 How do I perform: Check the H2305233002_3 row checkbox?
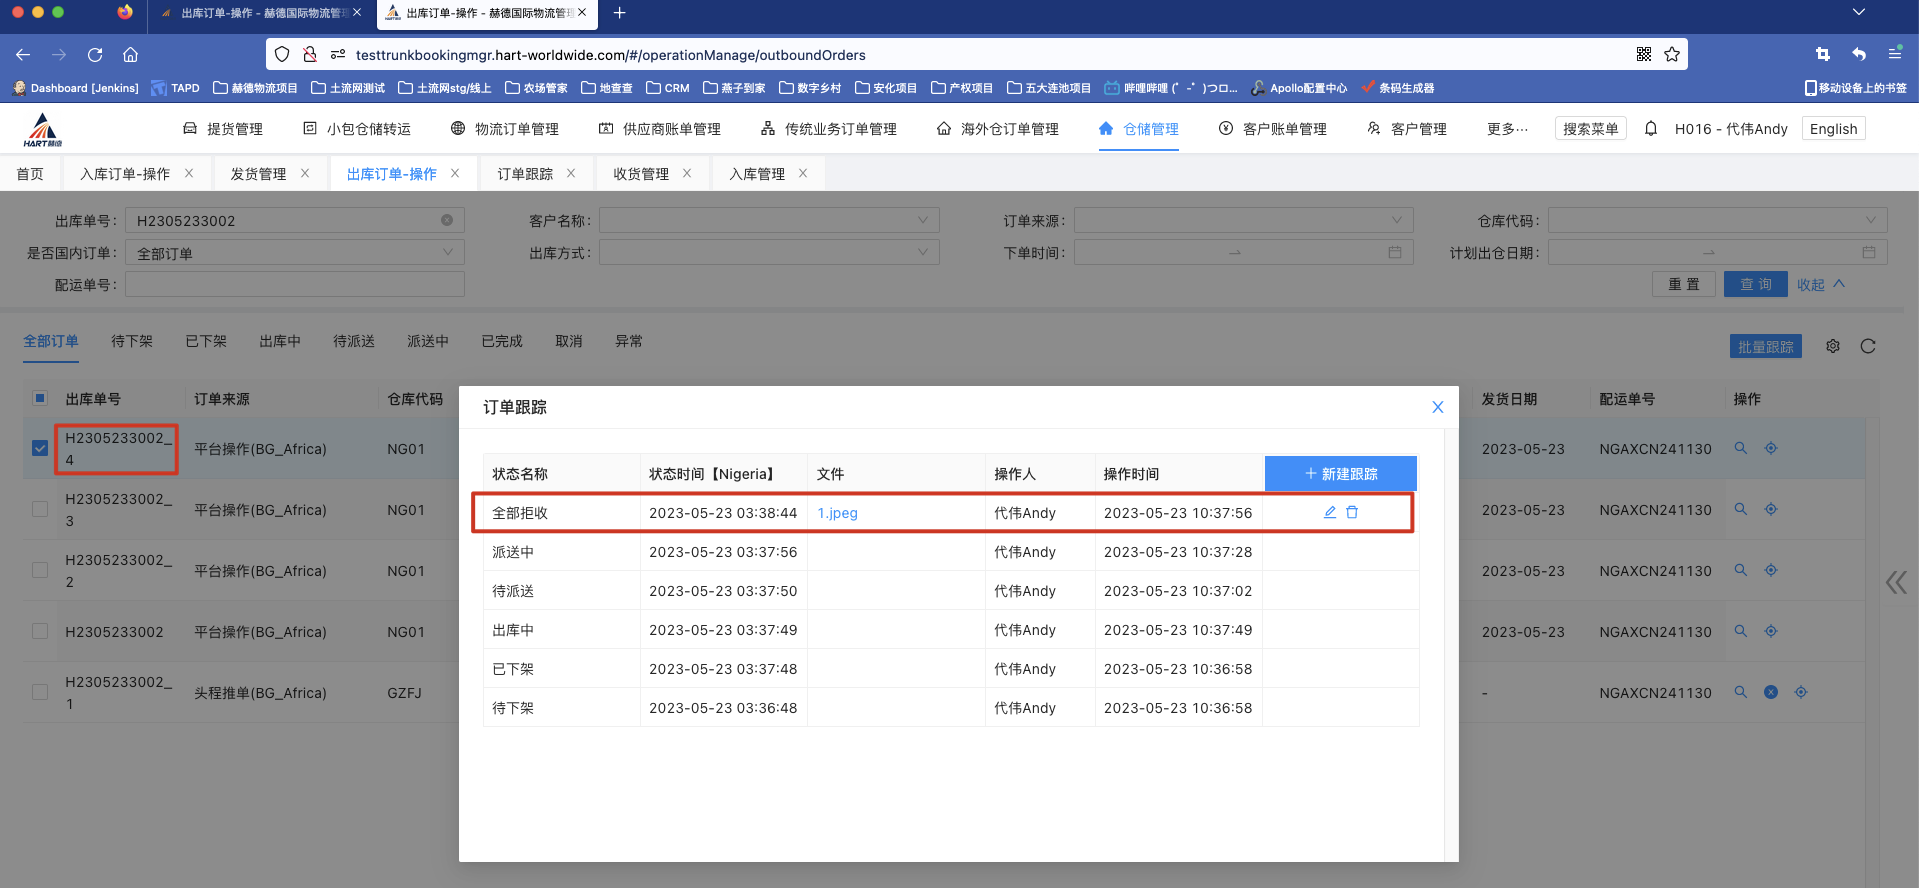[40, 509]
